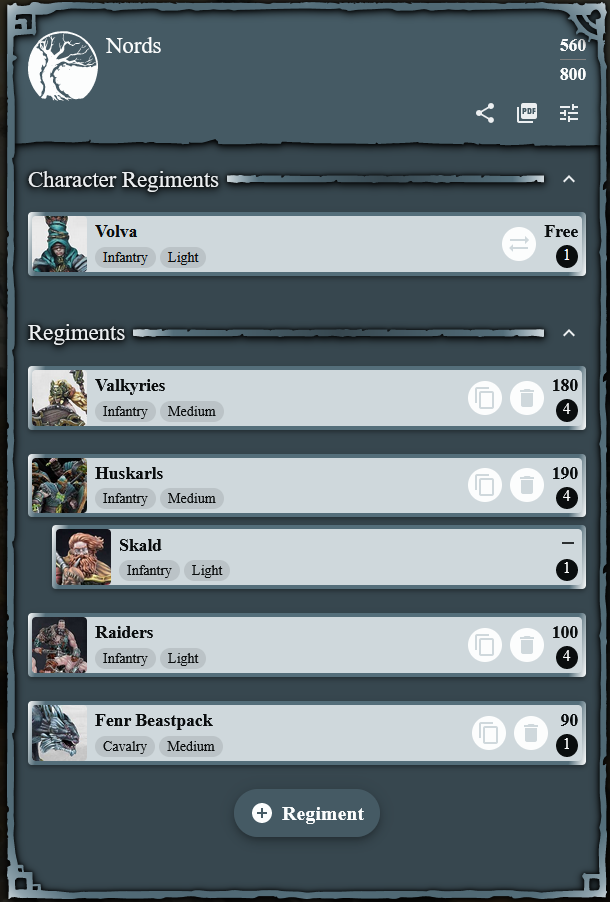The width and height of the screenshot is (610, 902).
Task: Duplicate the Valkyries regiment
Action: coord(485,398)
